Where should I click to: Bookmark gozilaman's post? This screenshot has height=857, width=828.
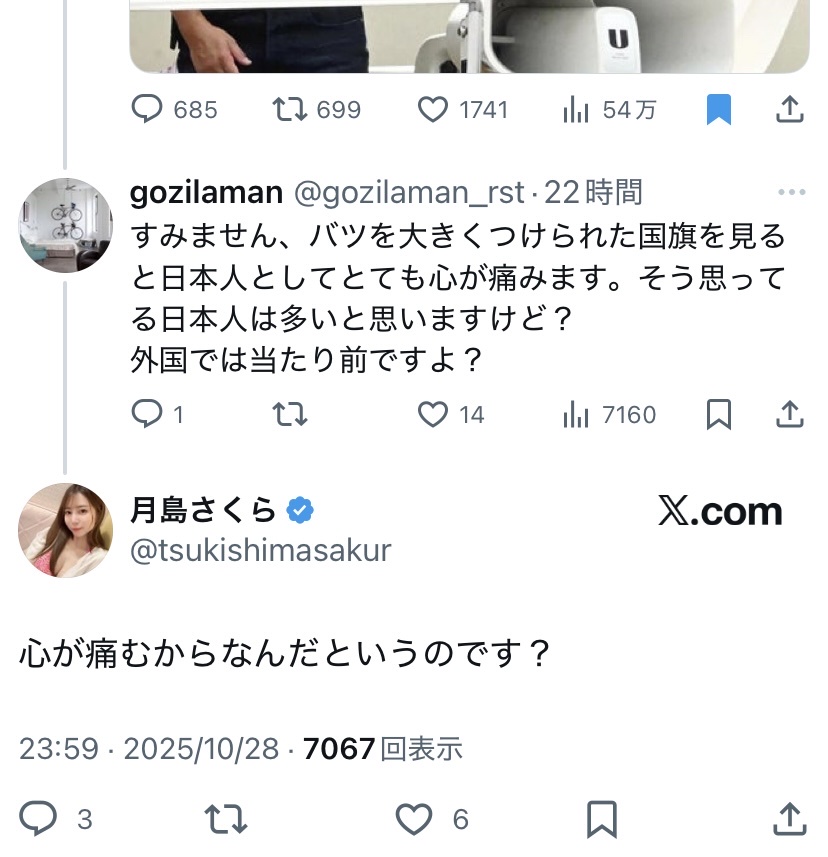(718, 414)
